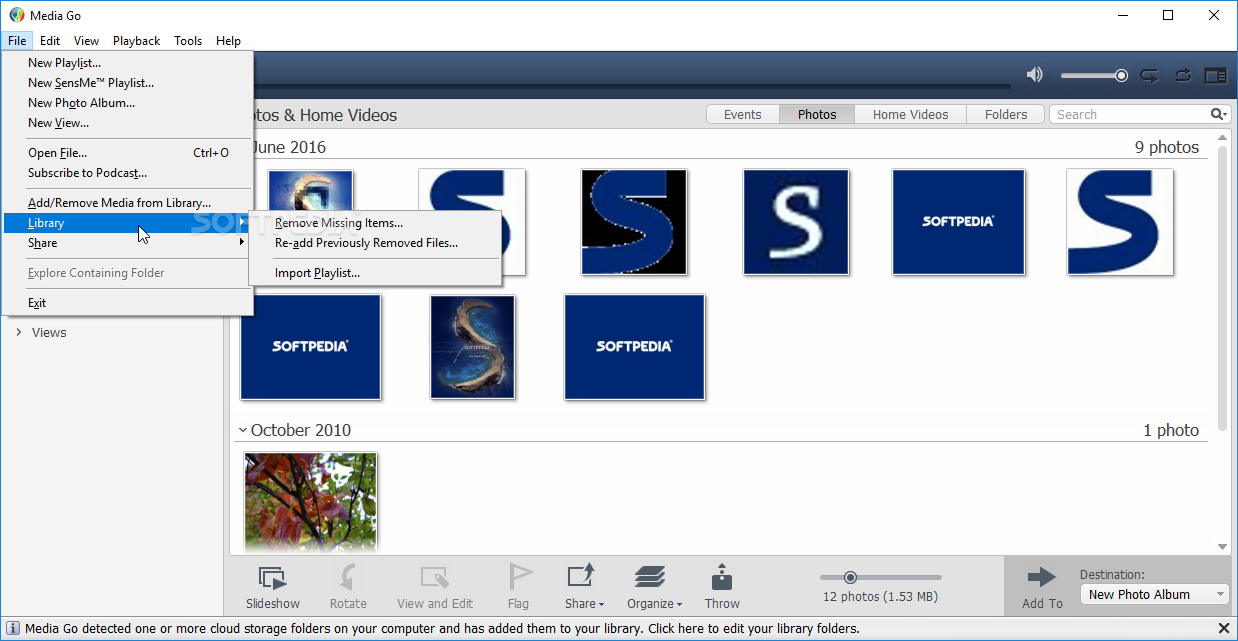Open the Edit menu
This screenshot has height=641, width=1238.
pyautogui.click(x=50, y=41)
